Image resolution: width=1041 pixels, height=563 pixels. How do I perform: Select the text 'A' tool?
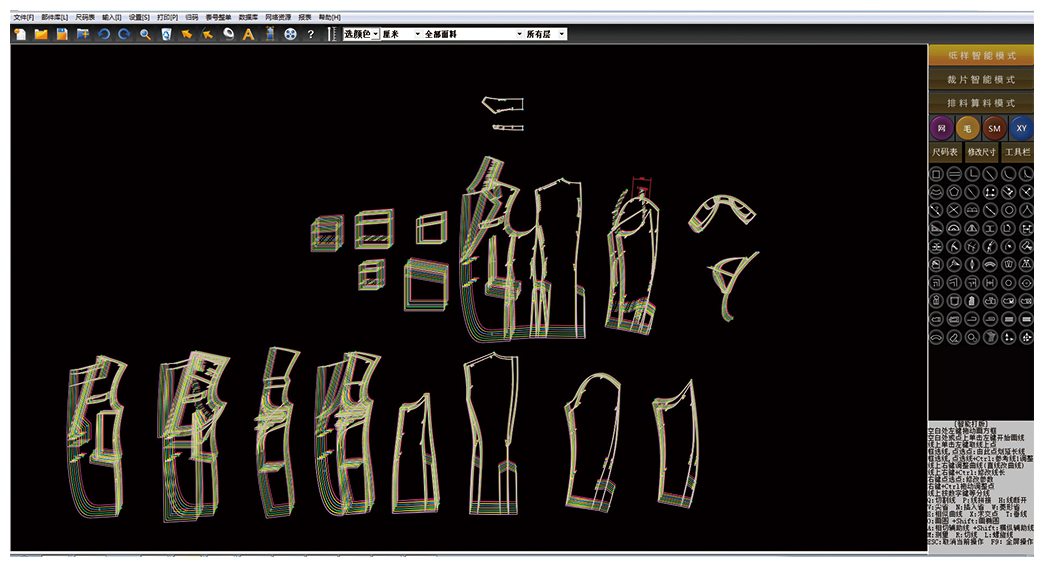click(x=249, y=34)
